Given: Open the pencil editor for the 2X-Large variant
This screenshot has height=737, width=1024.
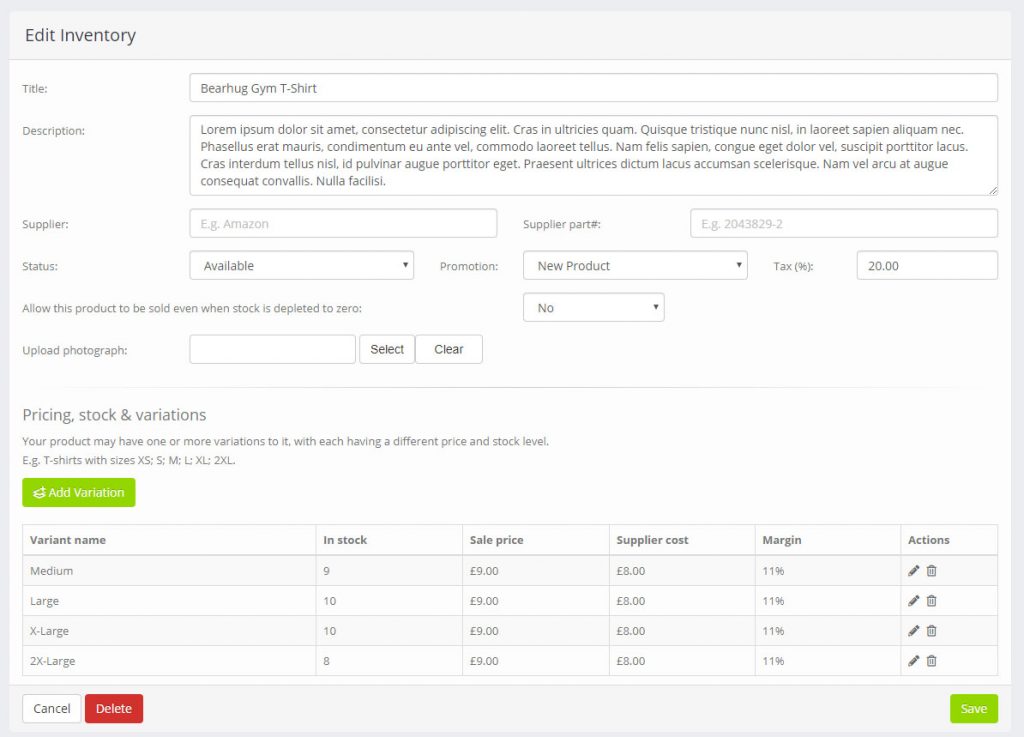Looking at the screenshot, I should pos(913,660).
